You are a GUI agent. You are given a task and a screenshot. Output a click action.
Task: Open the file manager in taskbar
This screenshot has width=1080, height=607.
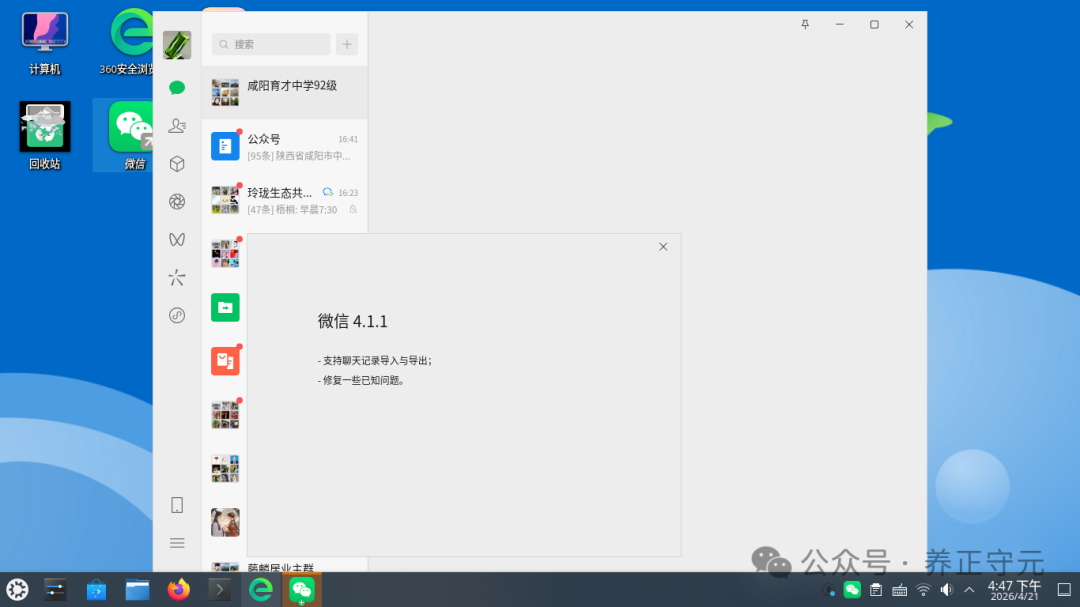click(x=137, y=590)
